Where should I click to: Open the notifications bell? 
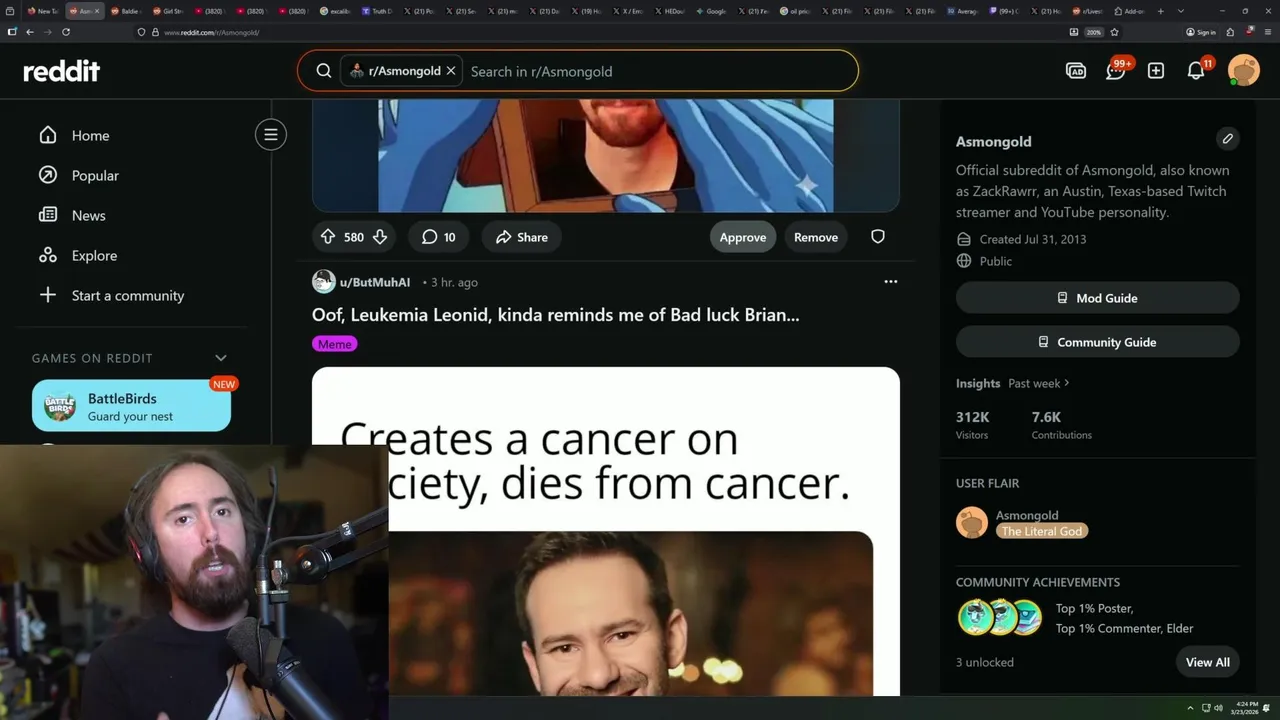tap(1196, 71)
